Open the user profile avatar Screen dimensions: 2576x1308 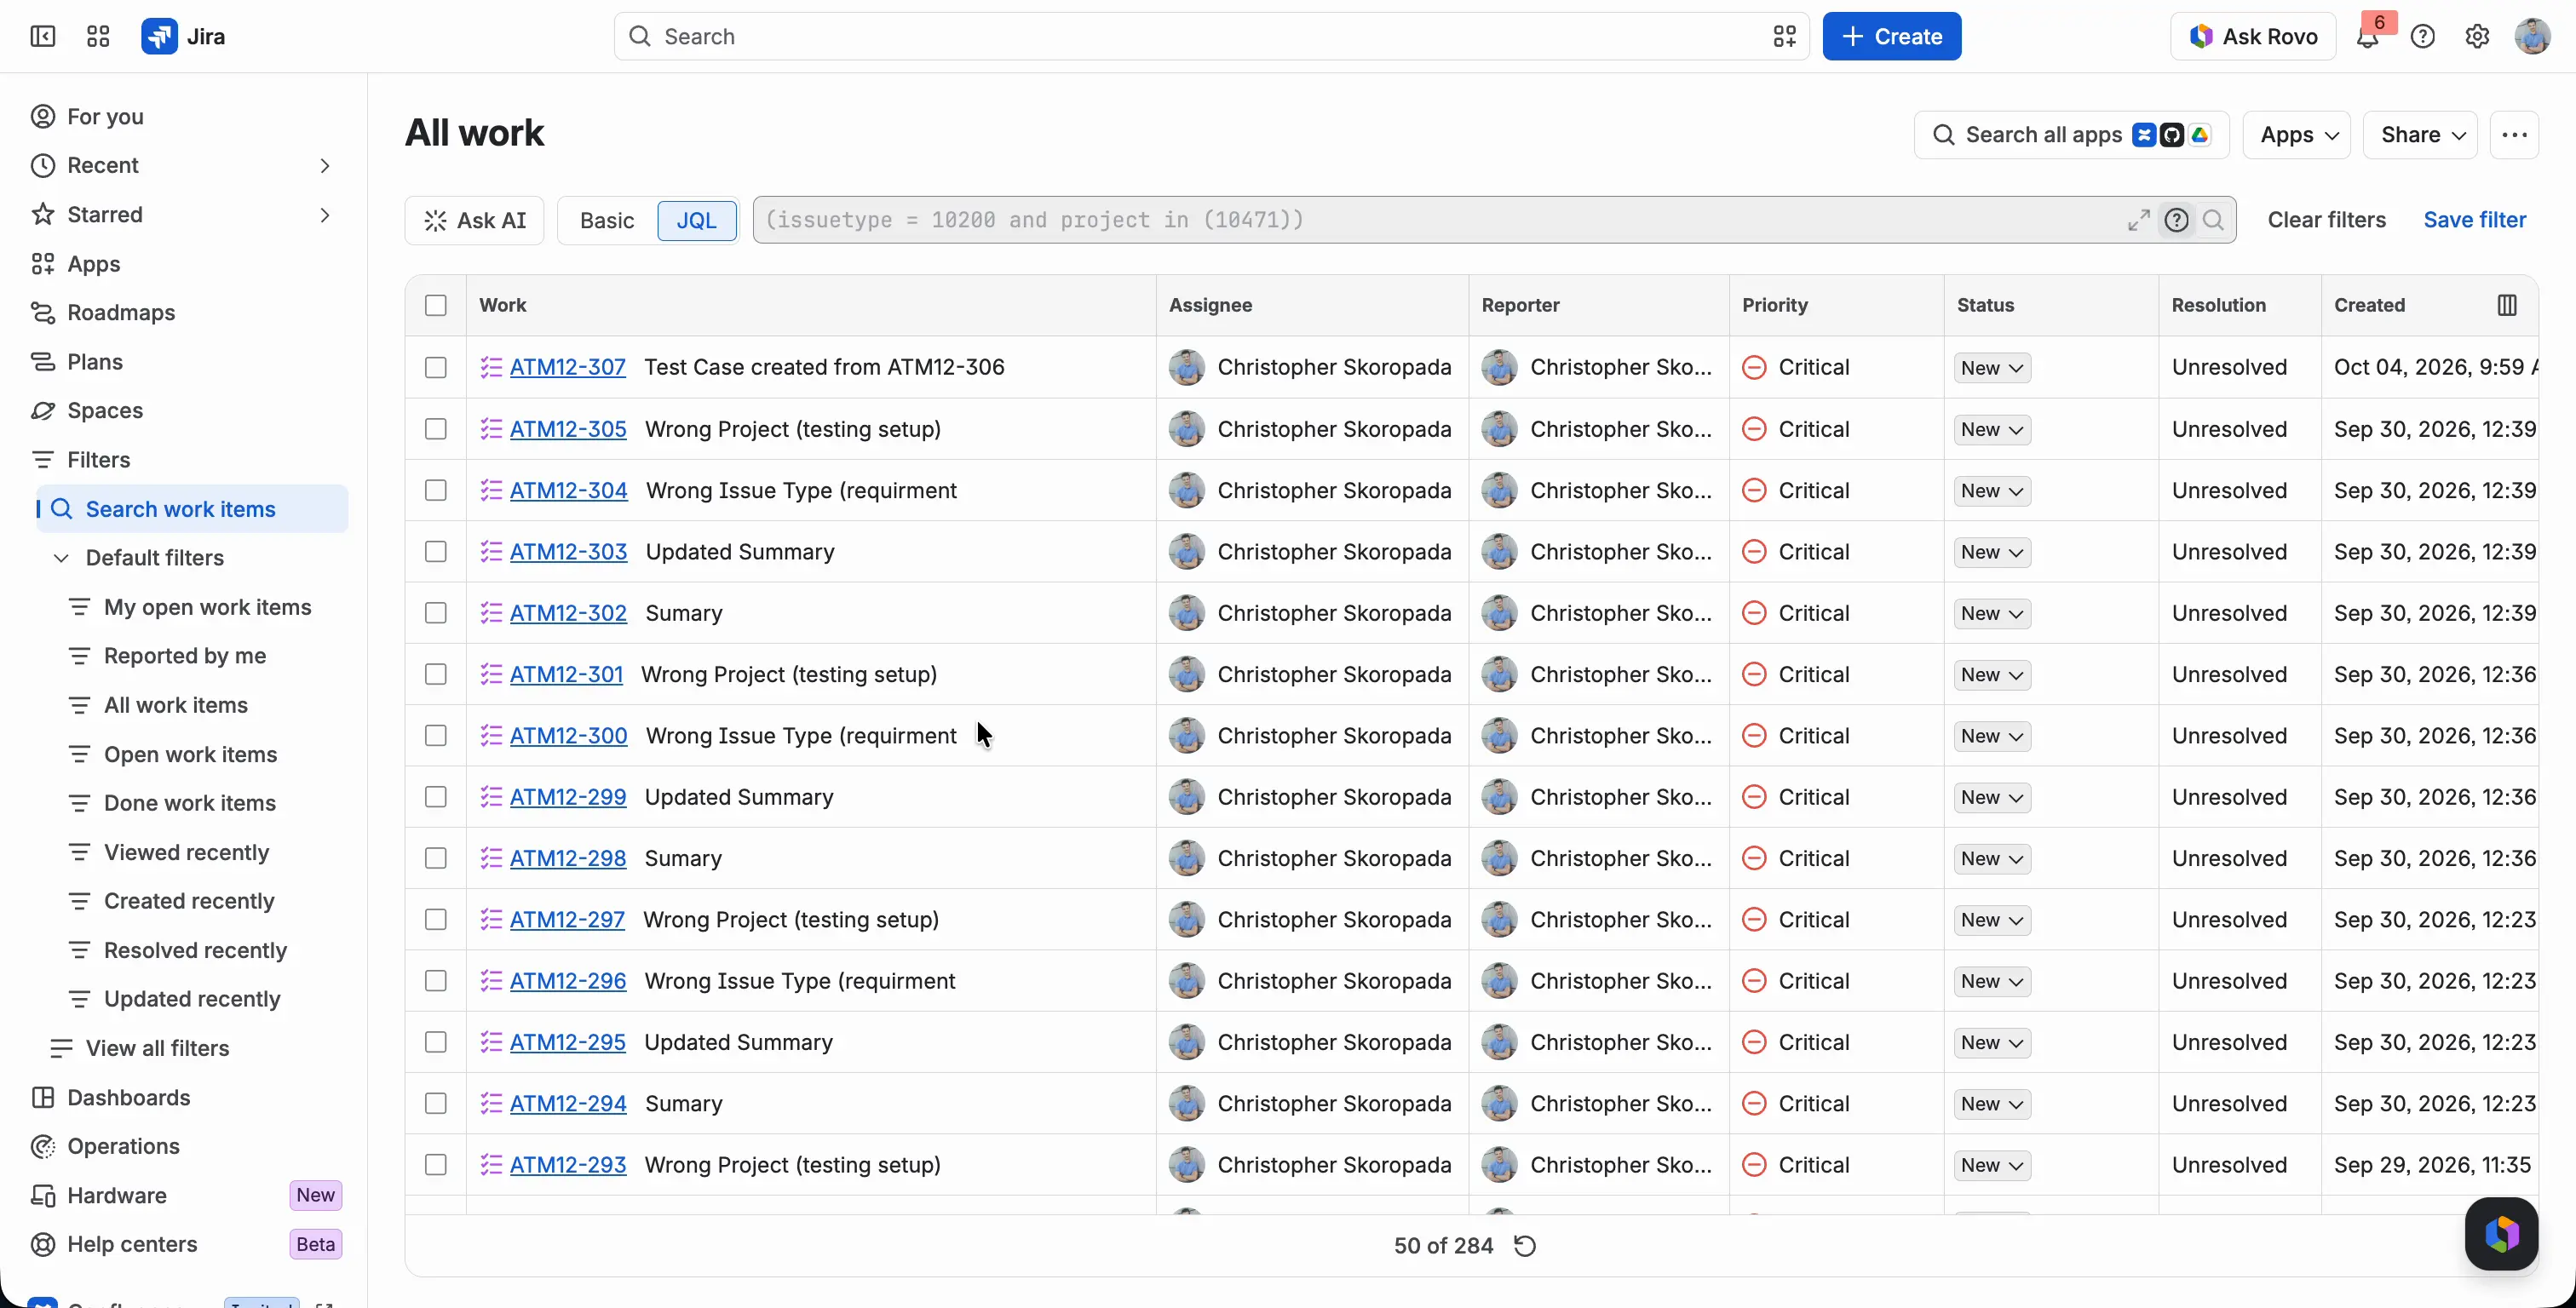[2532, 37]
